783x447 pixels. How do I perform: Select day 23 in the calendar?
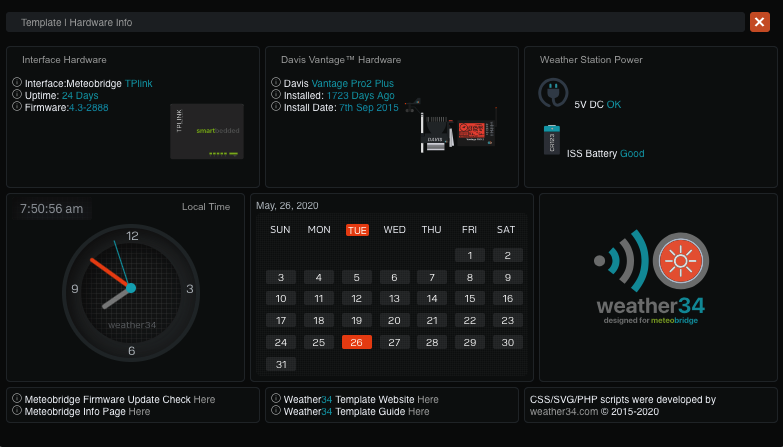coord(507,320)
